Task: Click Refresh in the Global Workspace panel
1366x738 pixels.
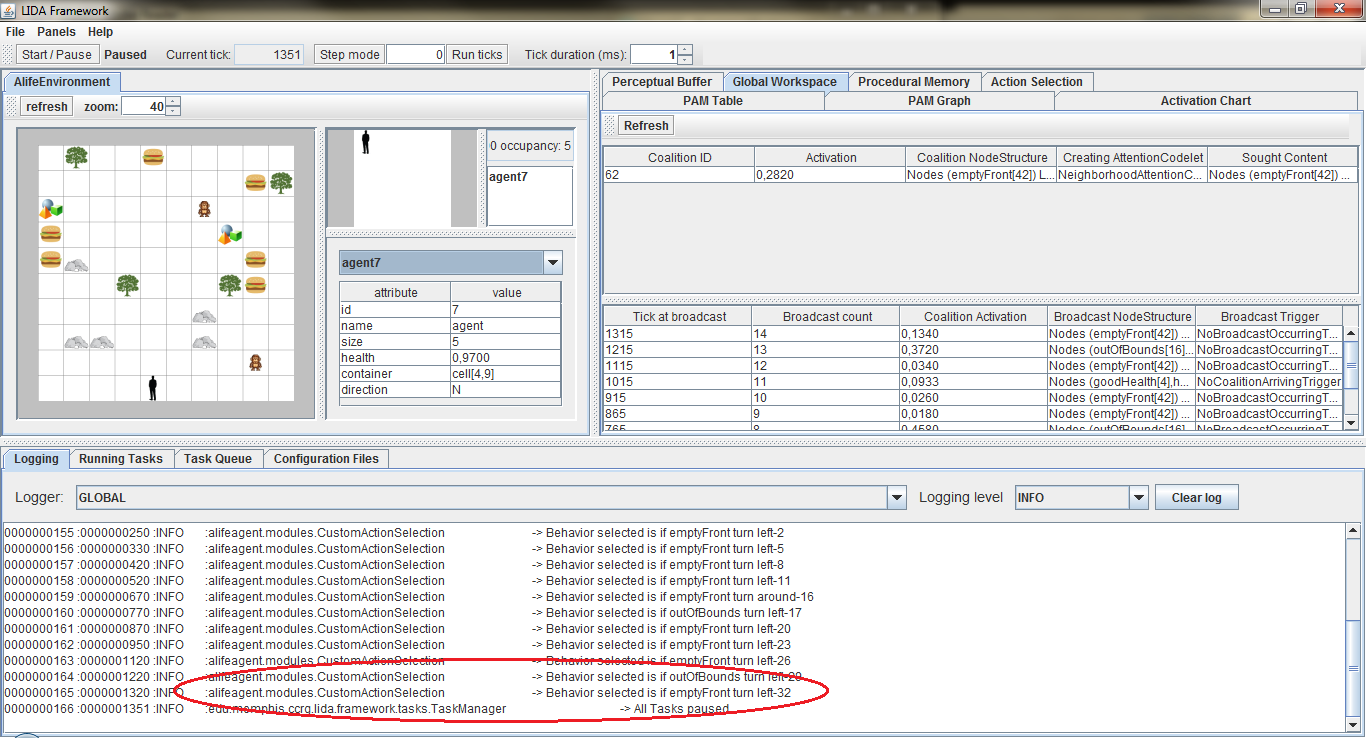Action: pyautogui.click(x=645, y=125)
